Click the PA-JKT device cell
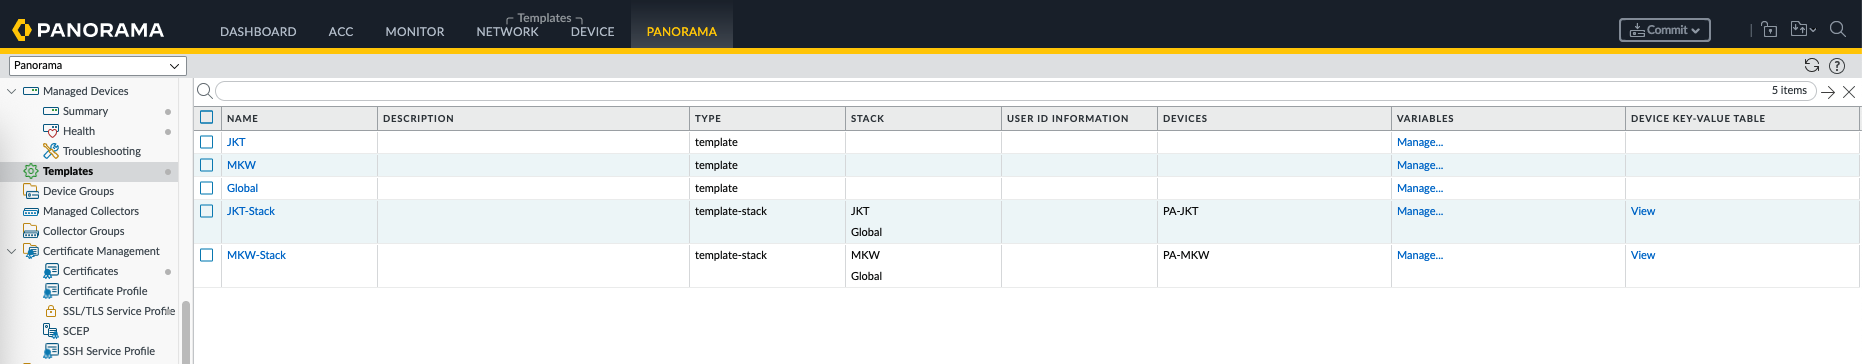Screen dimensions: 1862x364 tap(1180, 211)
